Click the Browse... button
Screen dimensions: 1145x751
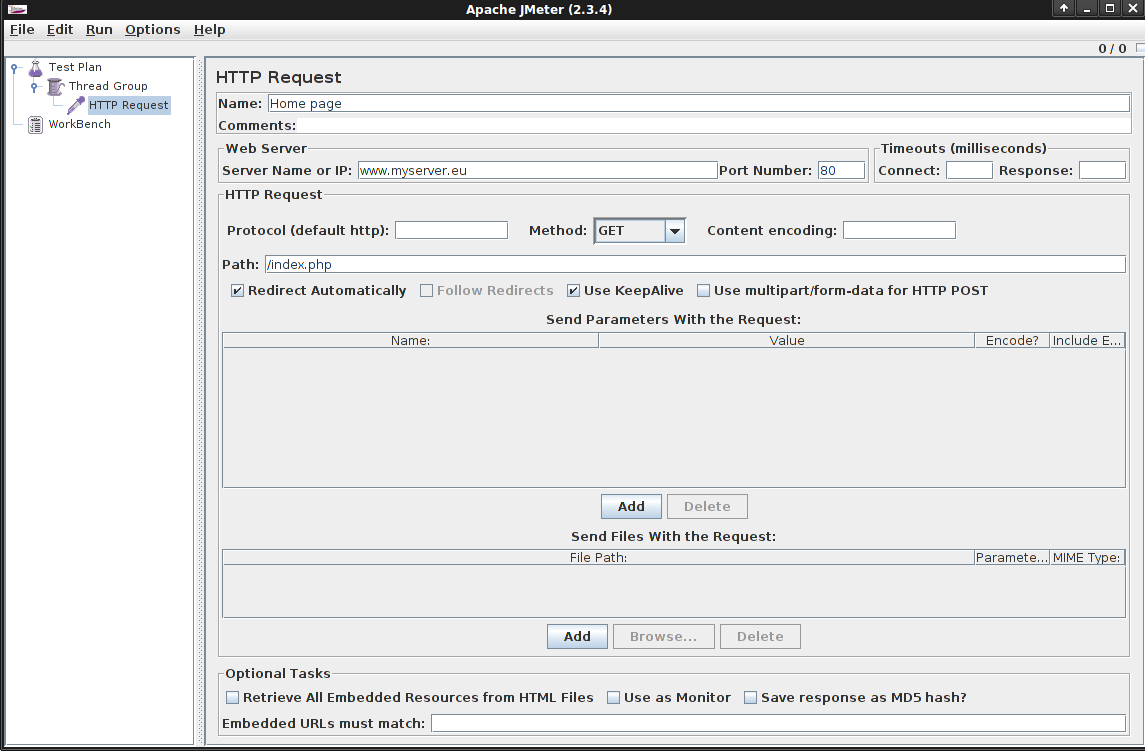pos(664,636)
